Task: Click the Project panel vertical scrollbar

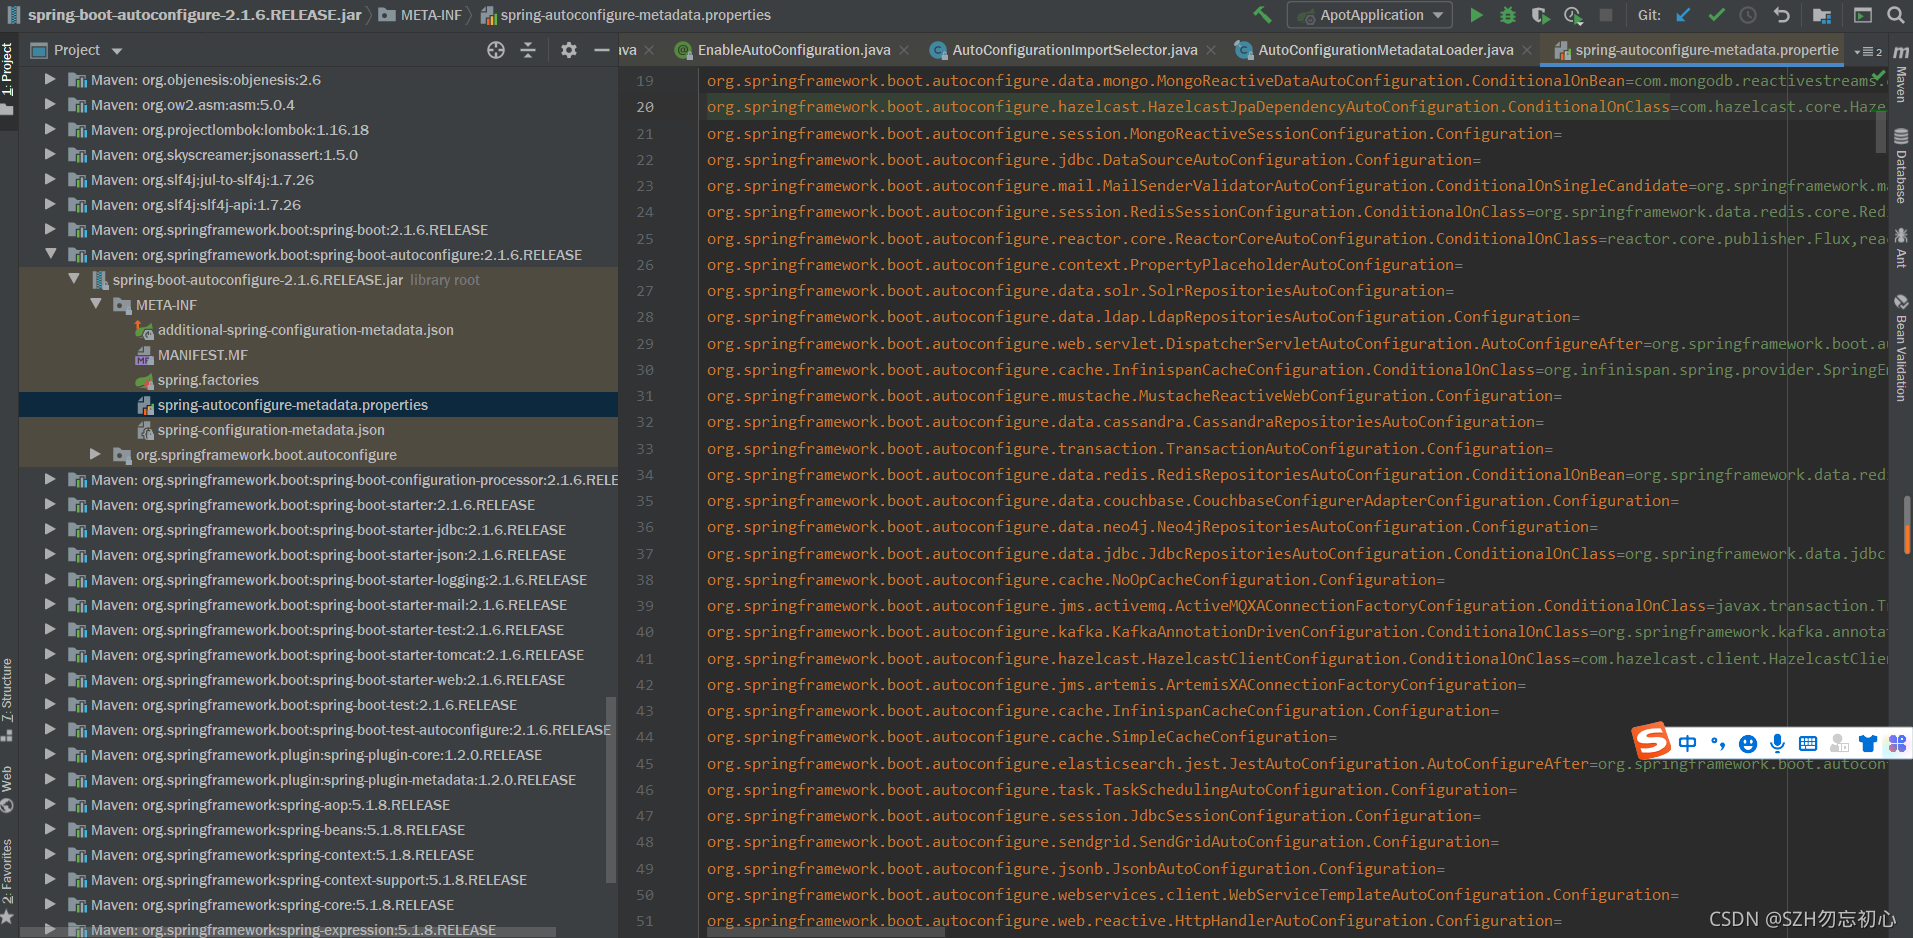Action: click(611, 790)
